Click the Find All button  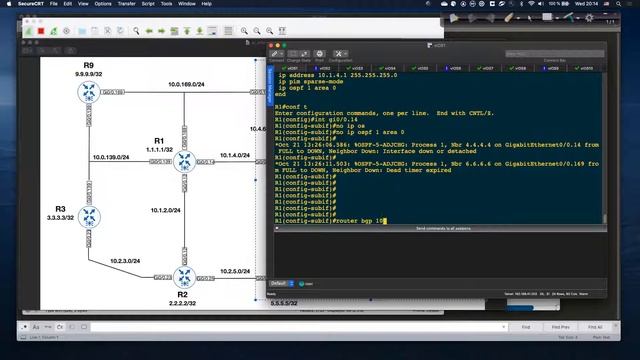coord(595,327)
